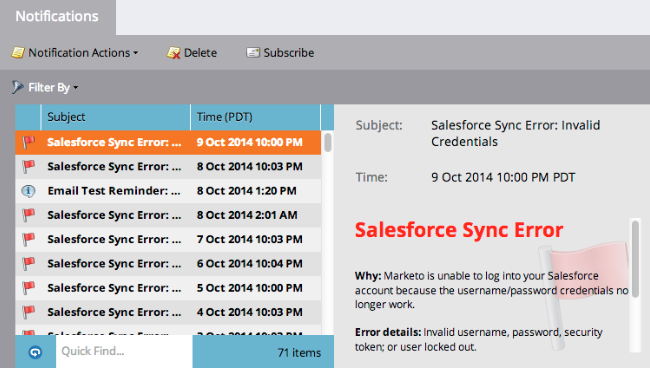This screenshot has width=650, height=368.
Task: Open the Notification Actions dropdown
Action: point(75,53)
